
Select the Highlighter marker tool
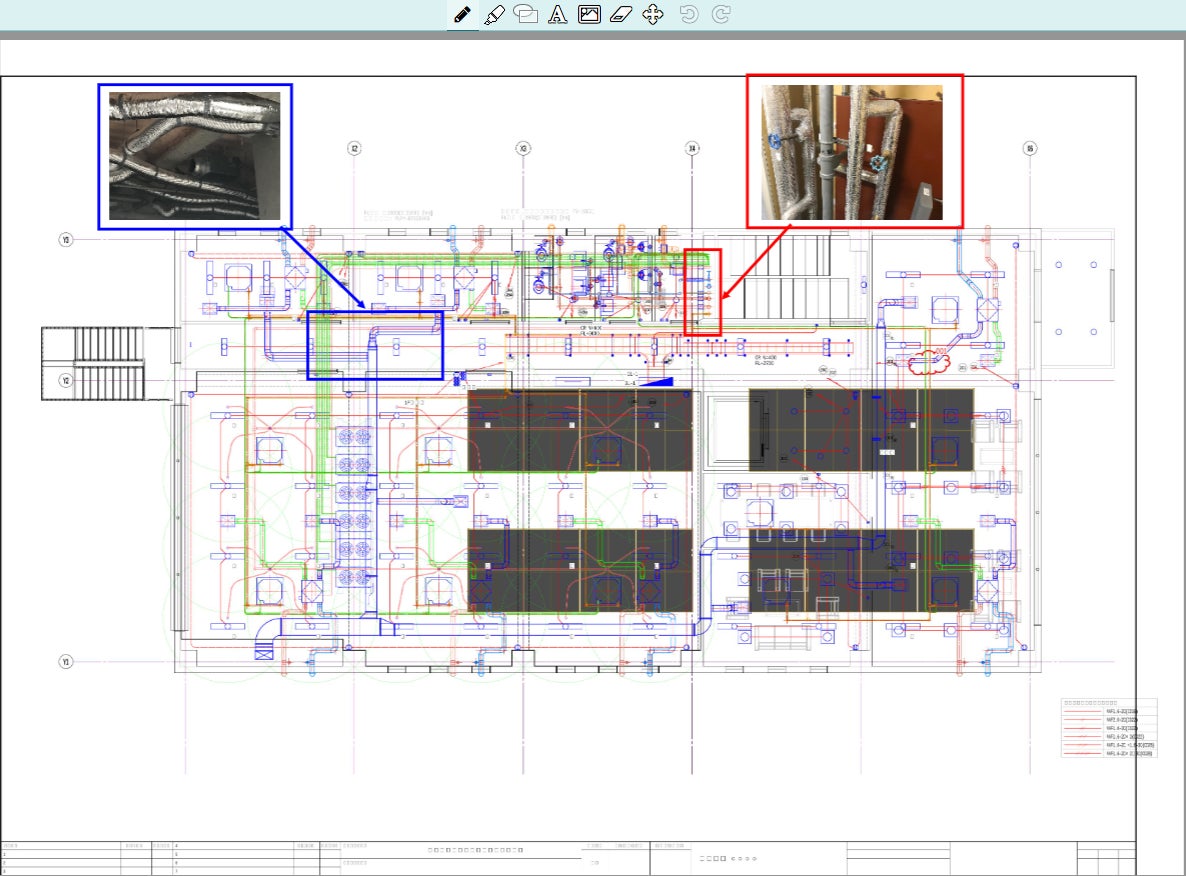tap(494, 14)
